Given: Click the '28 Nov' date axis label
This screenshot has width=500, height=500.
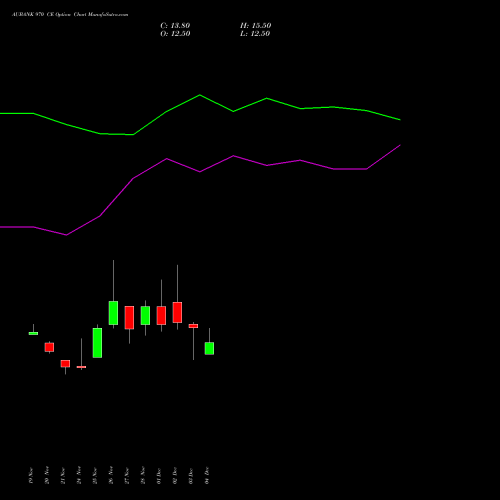Looking at the screenshot, I should click(143, 475).
